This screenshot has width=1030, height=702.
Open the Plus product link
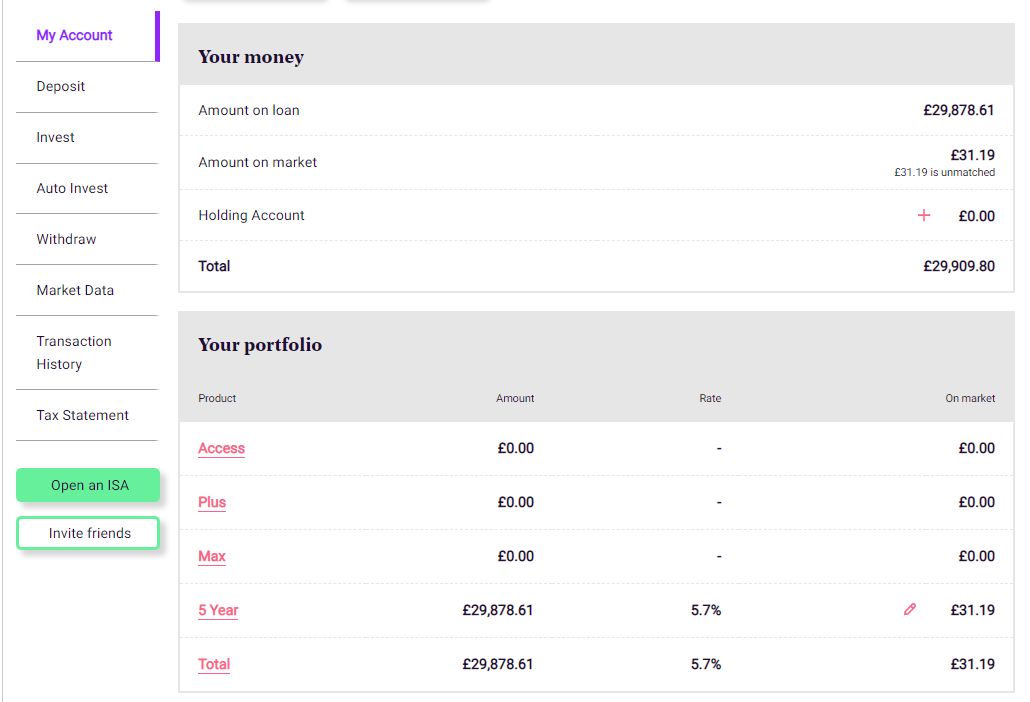pyautogui.click(x=212, y=502)
